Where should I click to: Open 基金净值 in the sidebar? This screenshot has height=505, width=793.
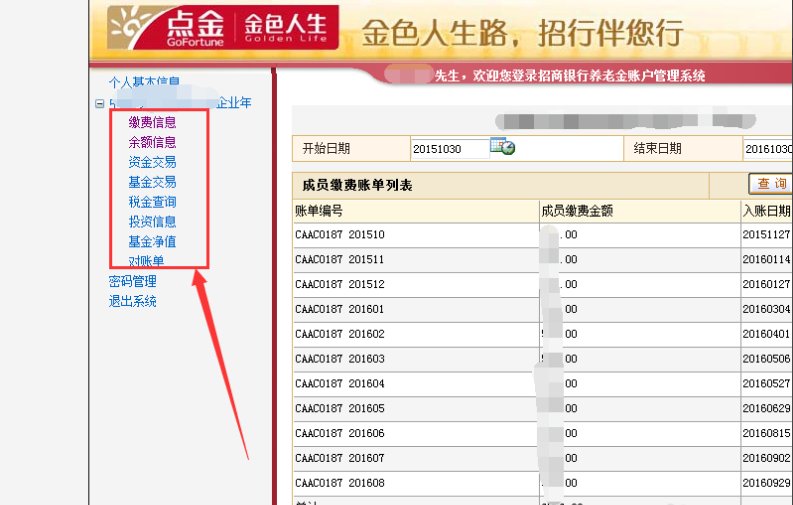point(152,241)
